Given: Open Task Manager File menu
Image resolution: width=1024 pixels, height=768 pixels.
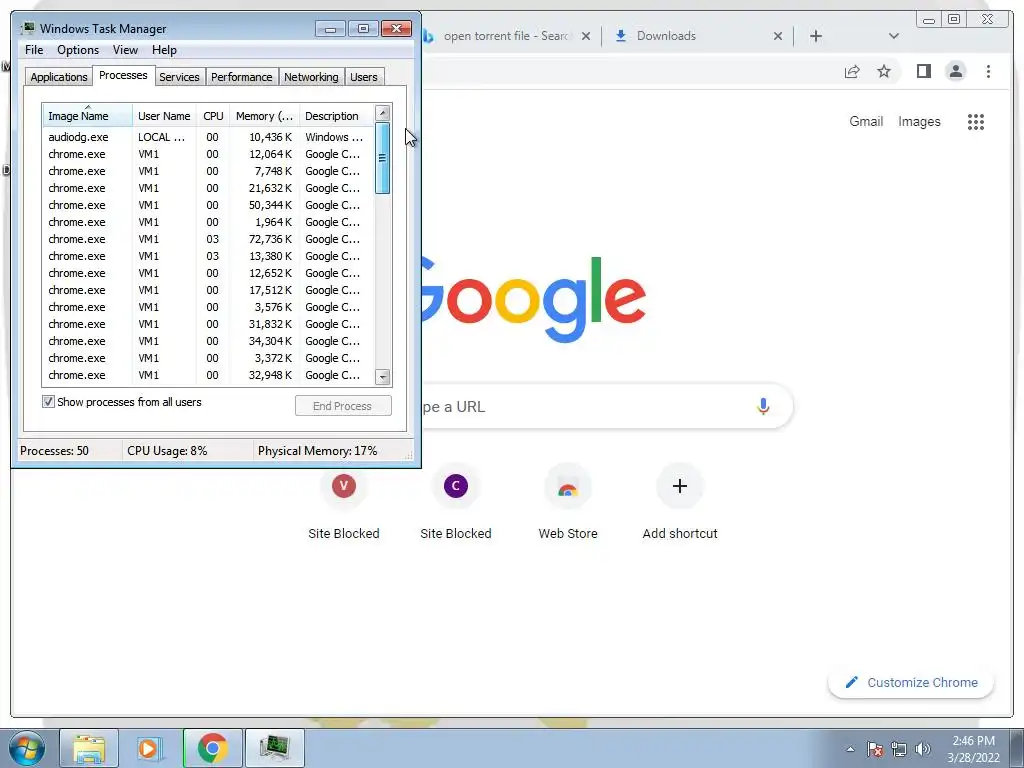Looking at the screenshot, I should point(34,50).
